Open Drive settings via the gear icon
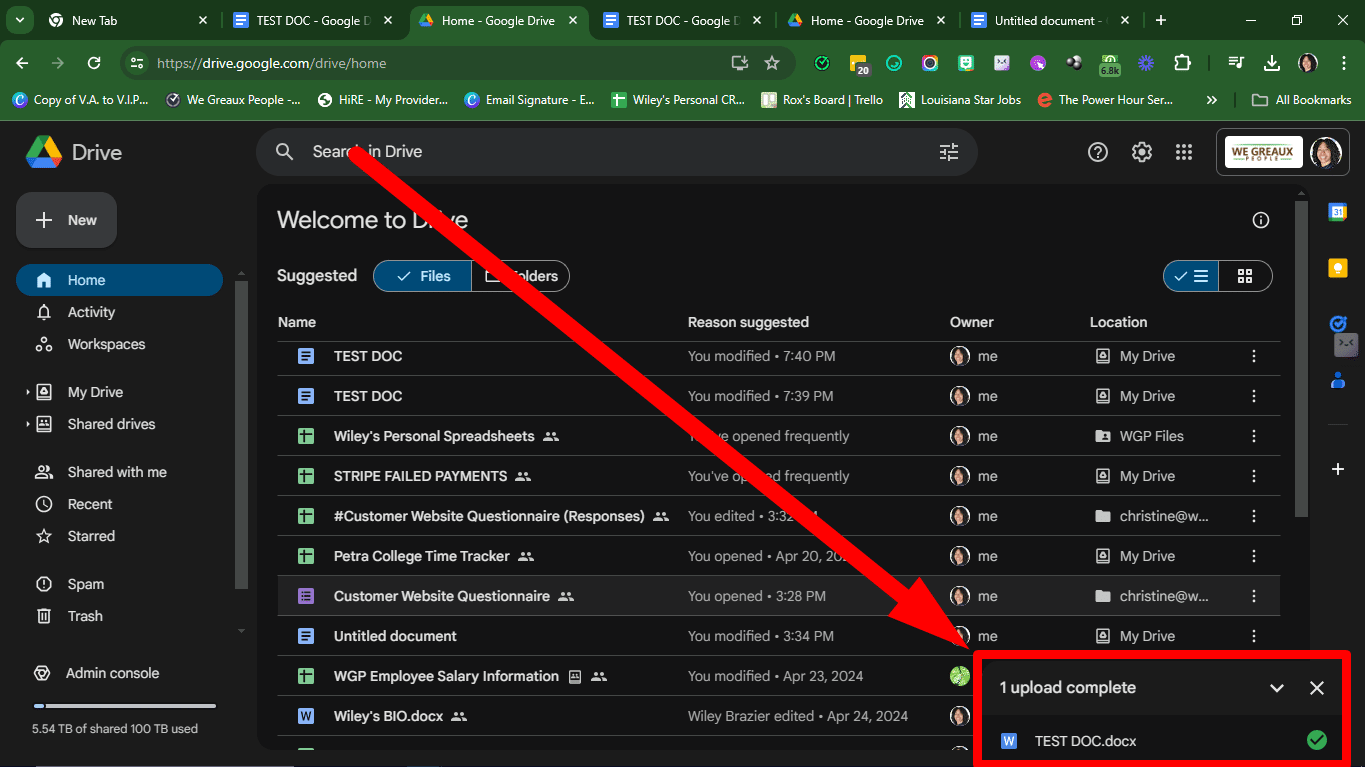Screen dimensions: 1365x767 (1141, 152)
